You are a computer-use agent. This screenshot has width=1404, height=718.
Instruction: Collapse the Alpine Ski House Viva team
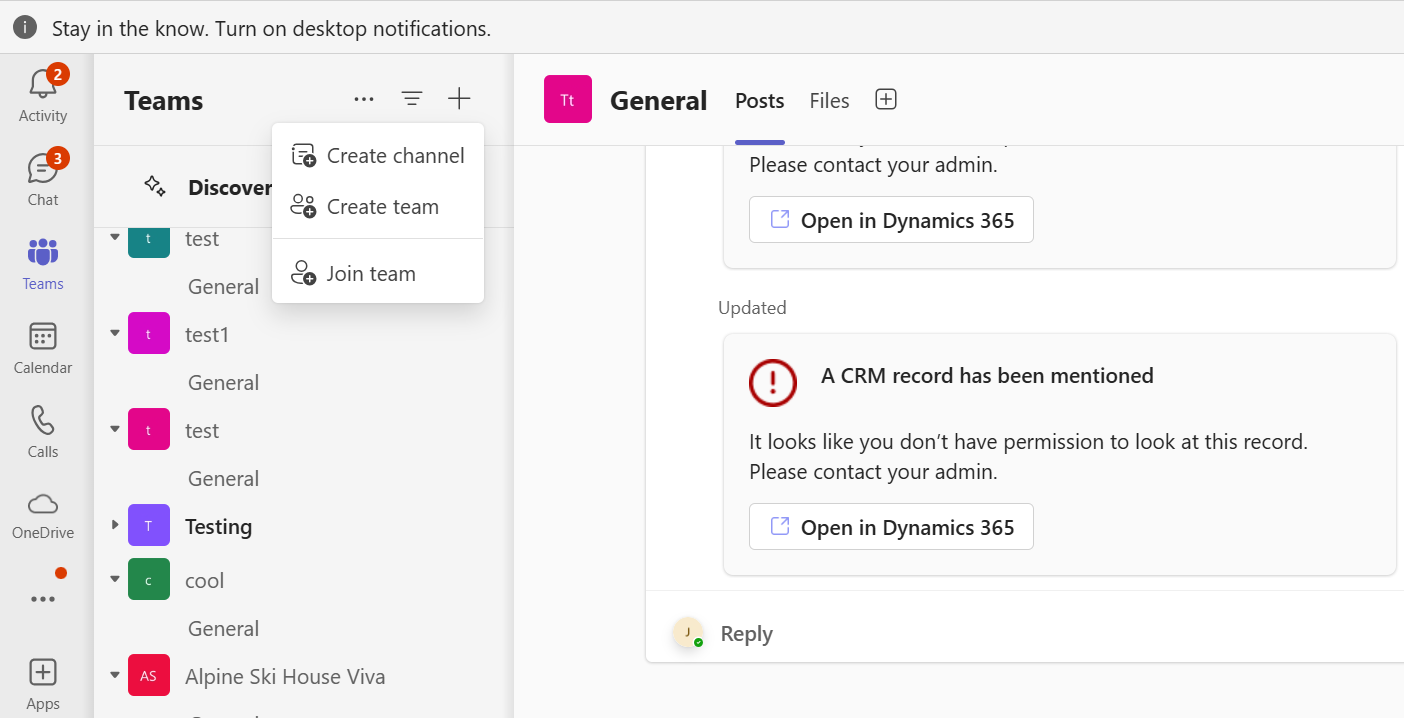pos(115,676)
